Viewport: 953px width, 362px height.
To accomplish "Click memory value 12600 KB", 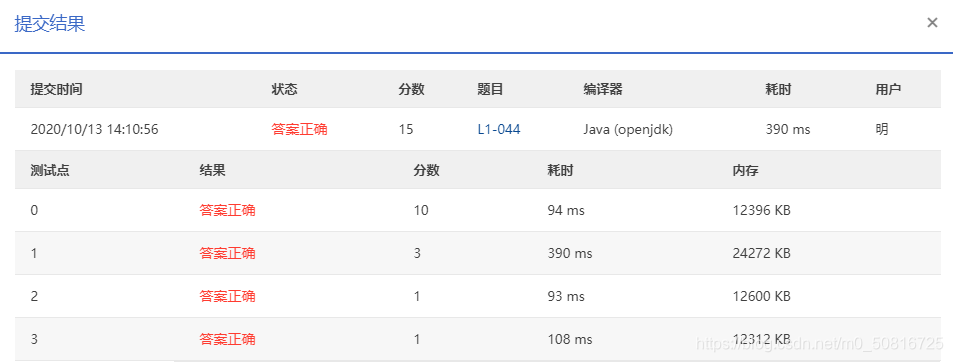I will point(762,296).
